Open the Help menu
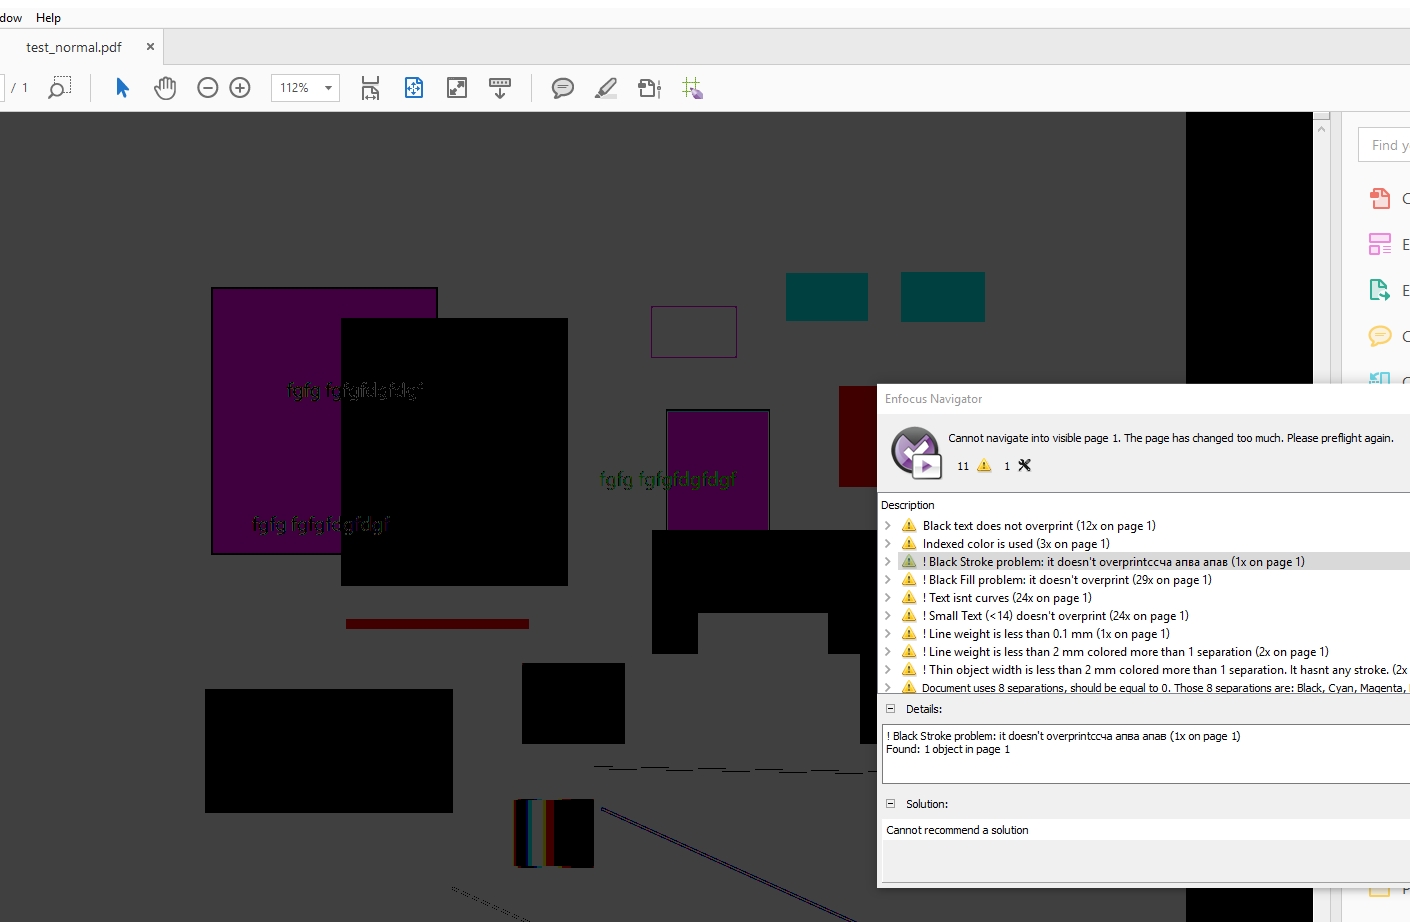This screenshot has height=922, width=1410. point(48,18)
